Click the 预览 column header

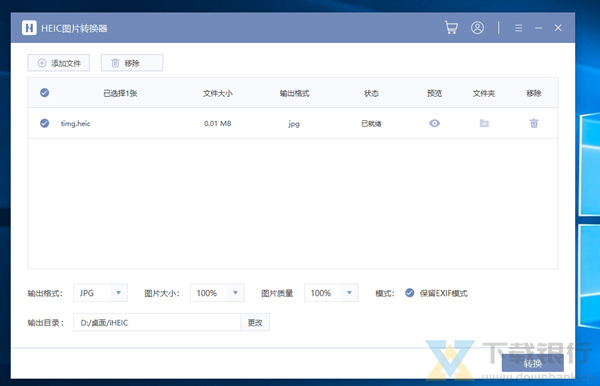(434, 93)
